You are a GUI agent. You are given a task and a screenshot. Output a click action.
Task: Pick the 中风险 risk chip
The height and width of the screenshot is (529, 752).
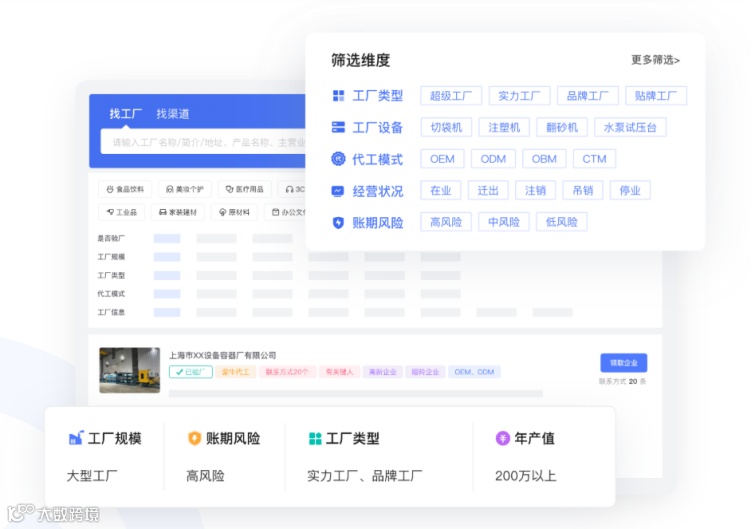(504, 222)
